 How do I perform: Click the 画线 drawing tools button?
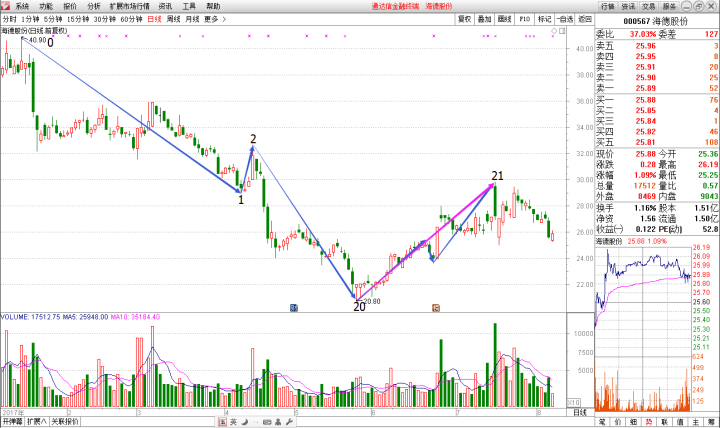click(x=505, y=19)
